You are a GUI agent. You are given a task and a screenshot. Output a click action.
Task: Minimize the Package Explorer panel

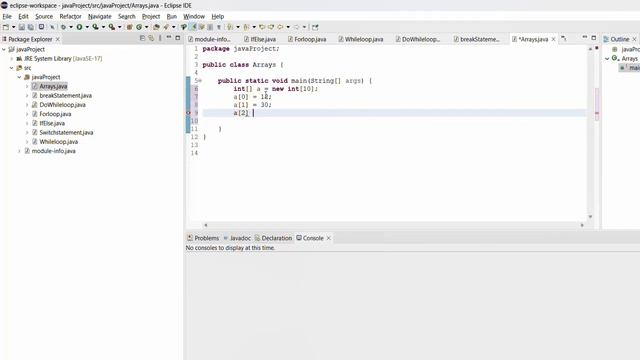169,38
